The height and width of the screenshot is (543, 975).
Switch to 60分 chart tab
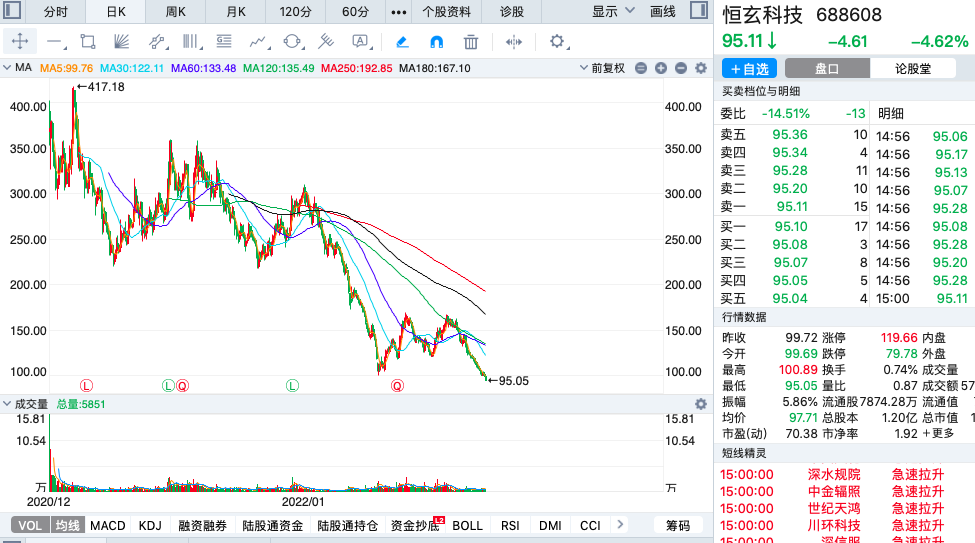coord(355,12)
